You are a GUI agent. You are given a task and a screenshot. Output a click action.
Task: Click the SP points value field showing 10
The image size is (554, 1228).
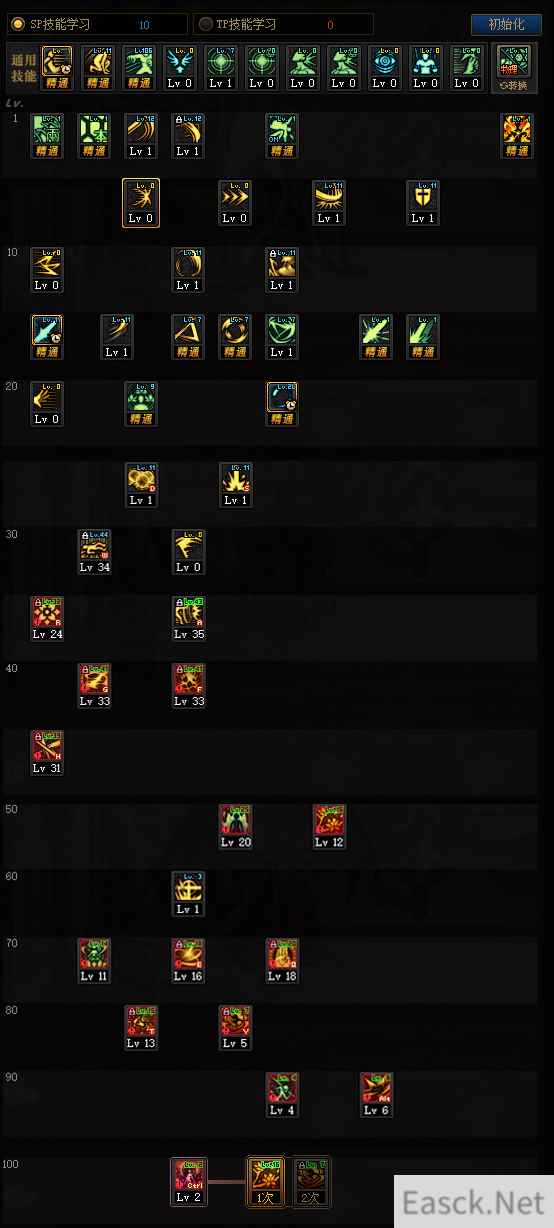(144, 24)
